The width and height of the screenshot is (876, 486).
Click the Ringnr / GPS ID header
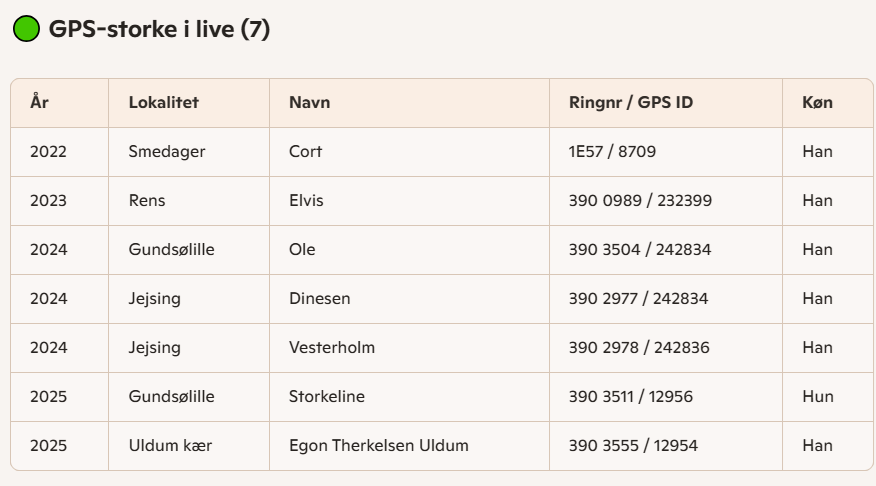pyautogui.click(x=631, y=102)
